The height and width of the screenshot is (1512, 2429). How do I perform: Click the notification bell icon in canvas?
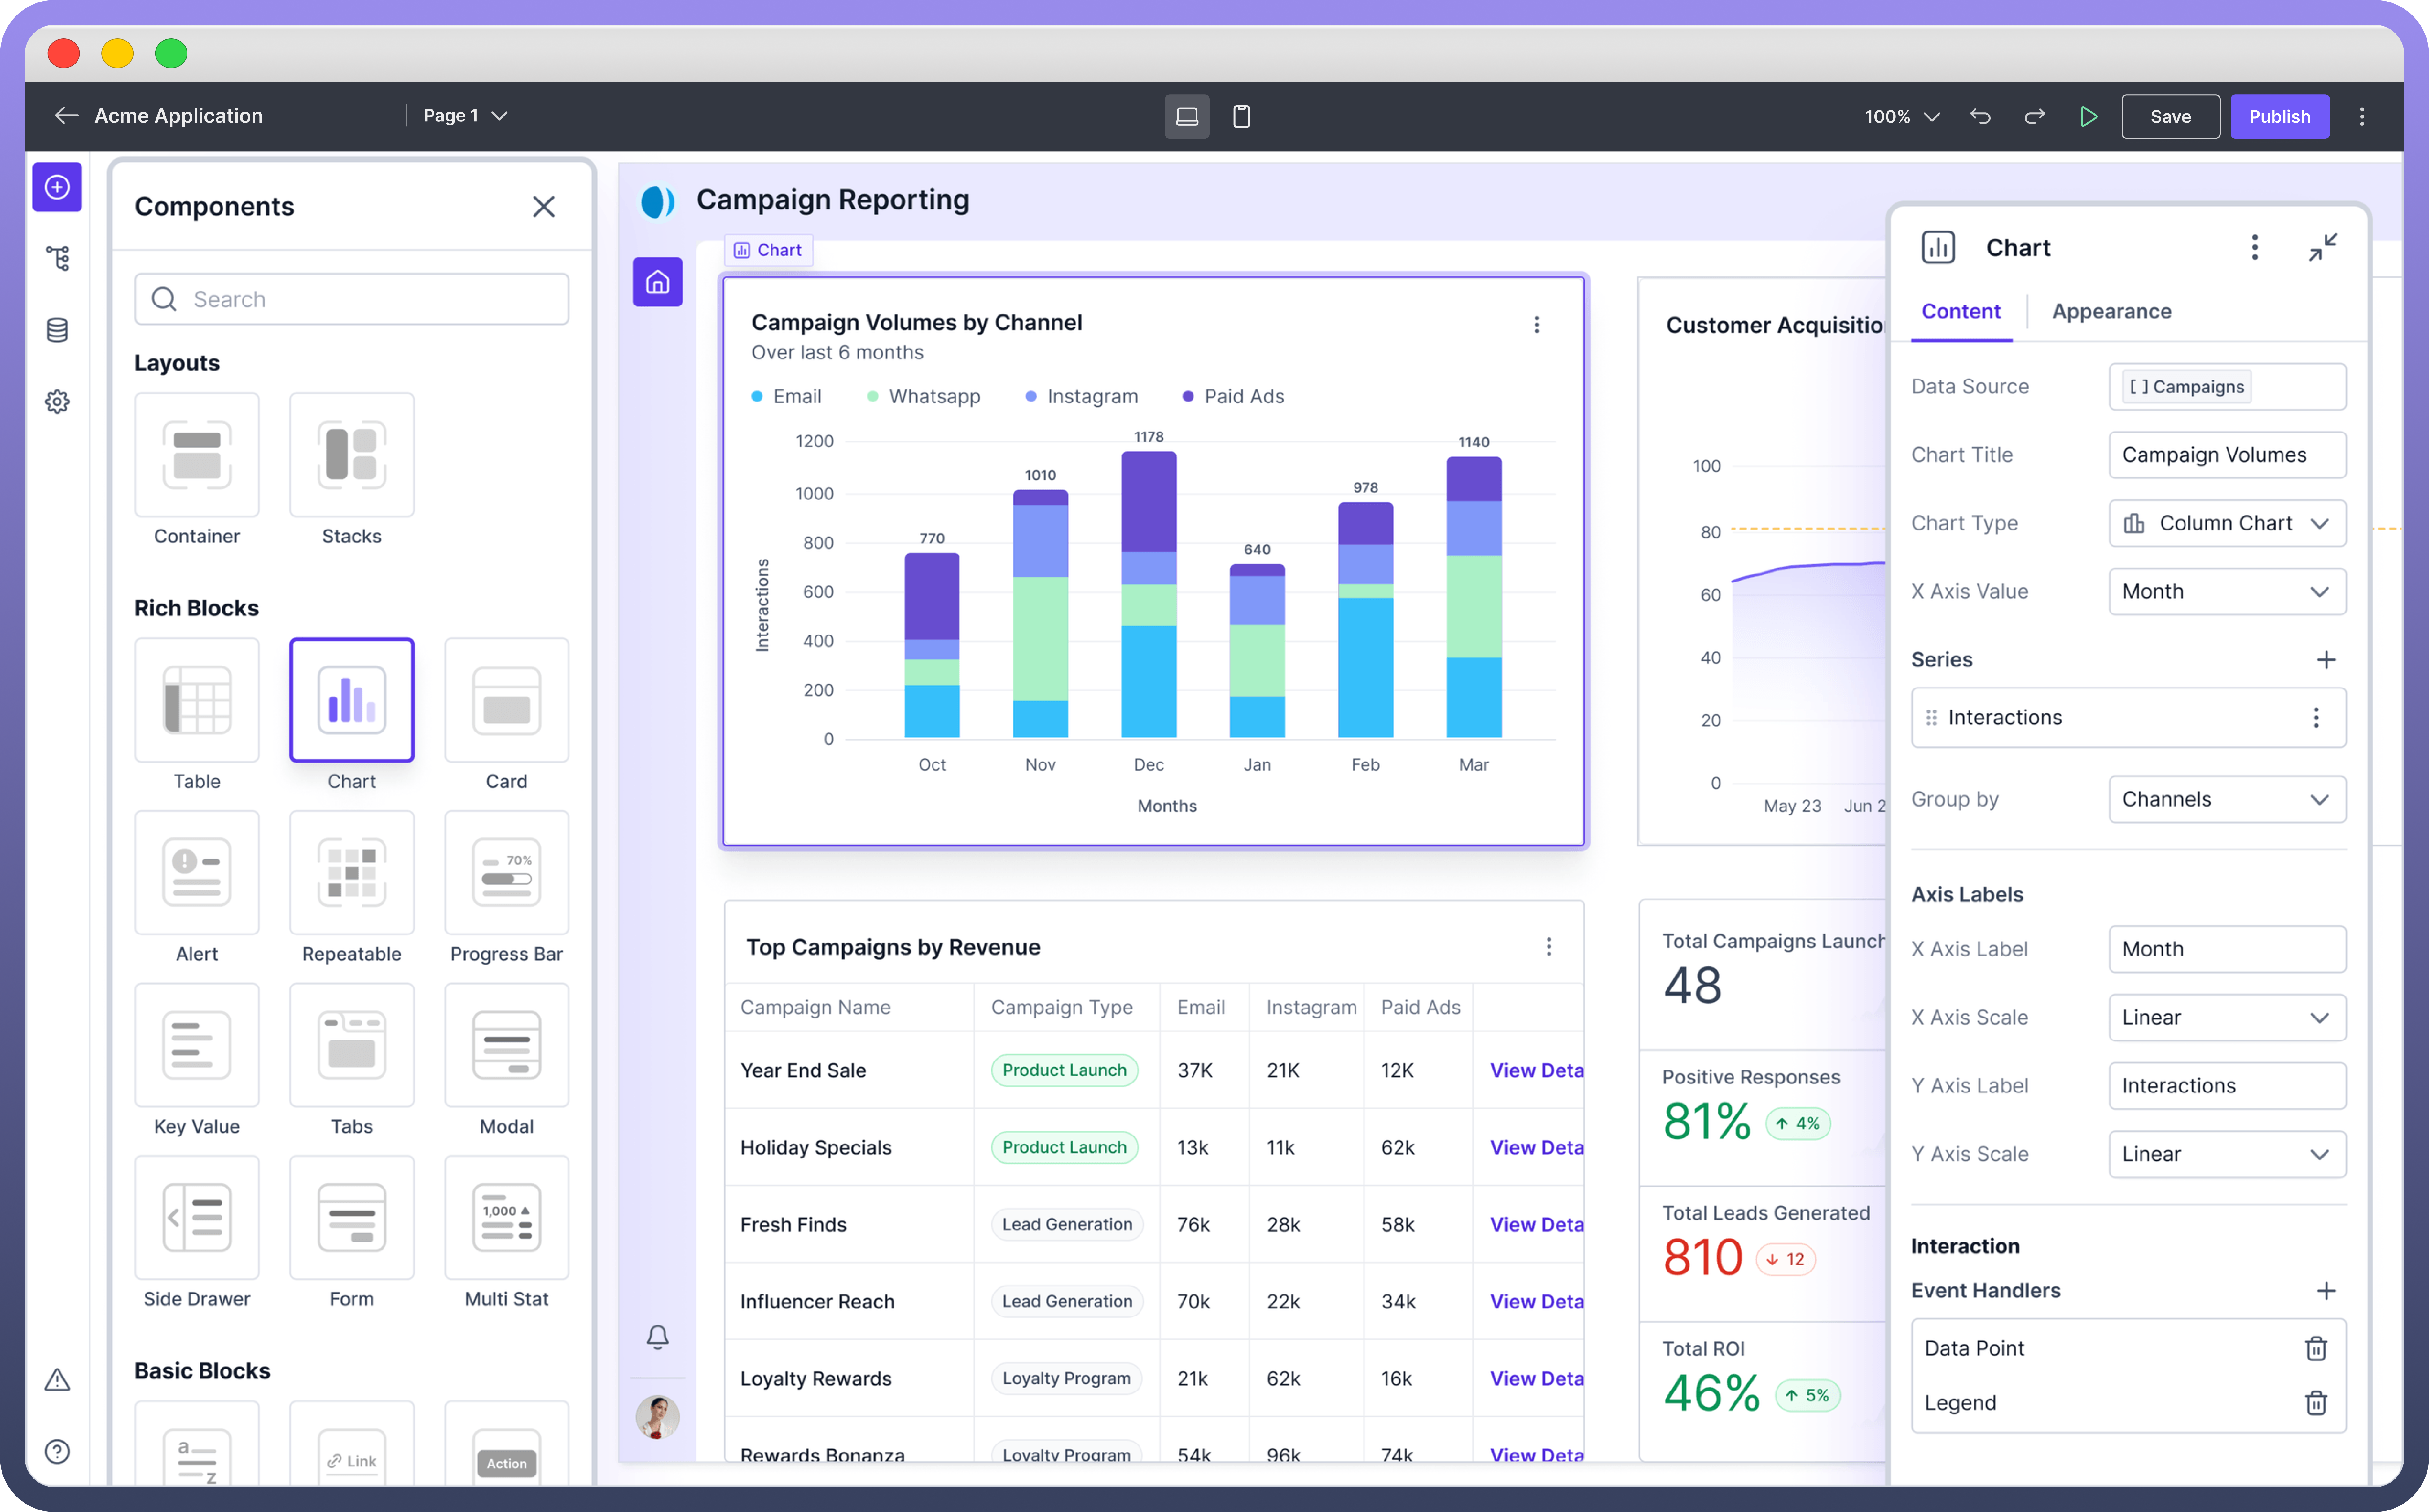tap(657, 1337)
